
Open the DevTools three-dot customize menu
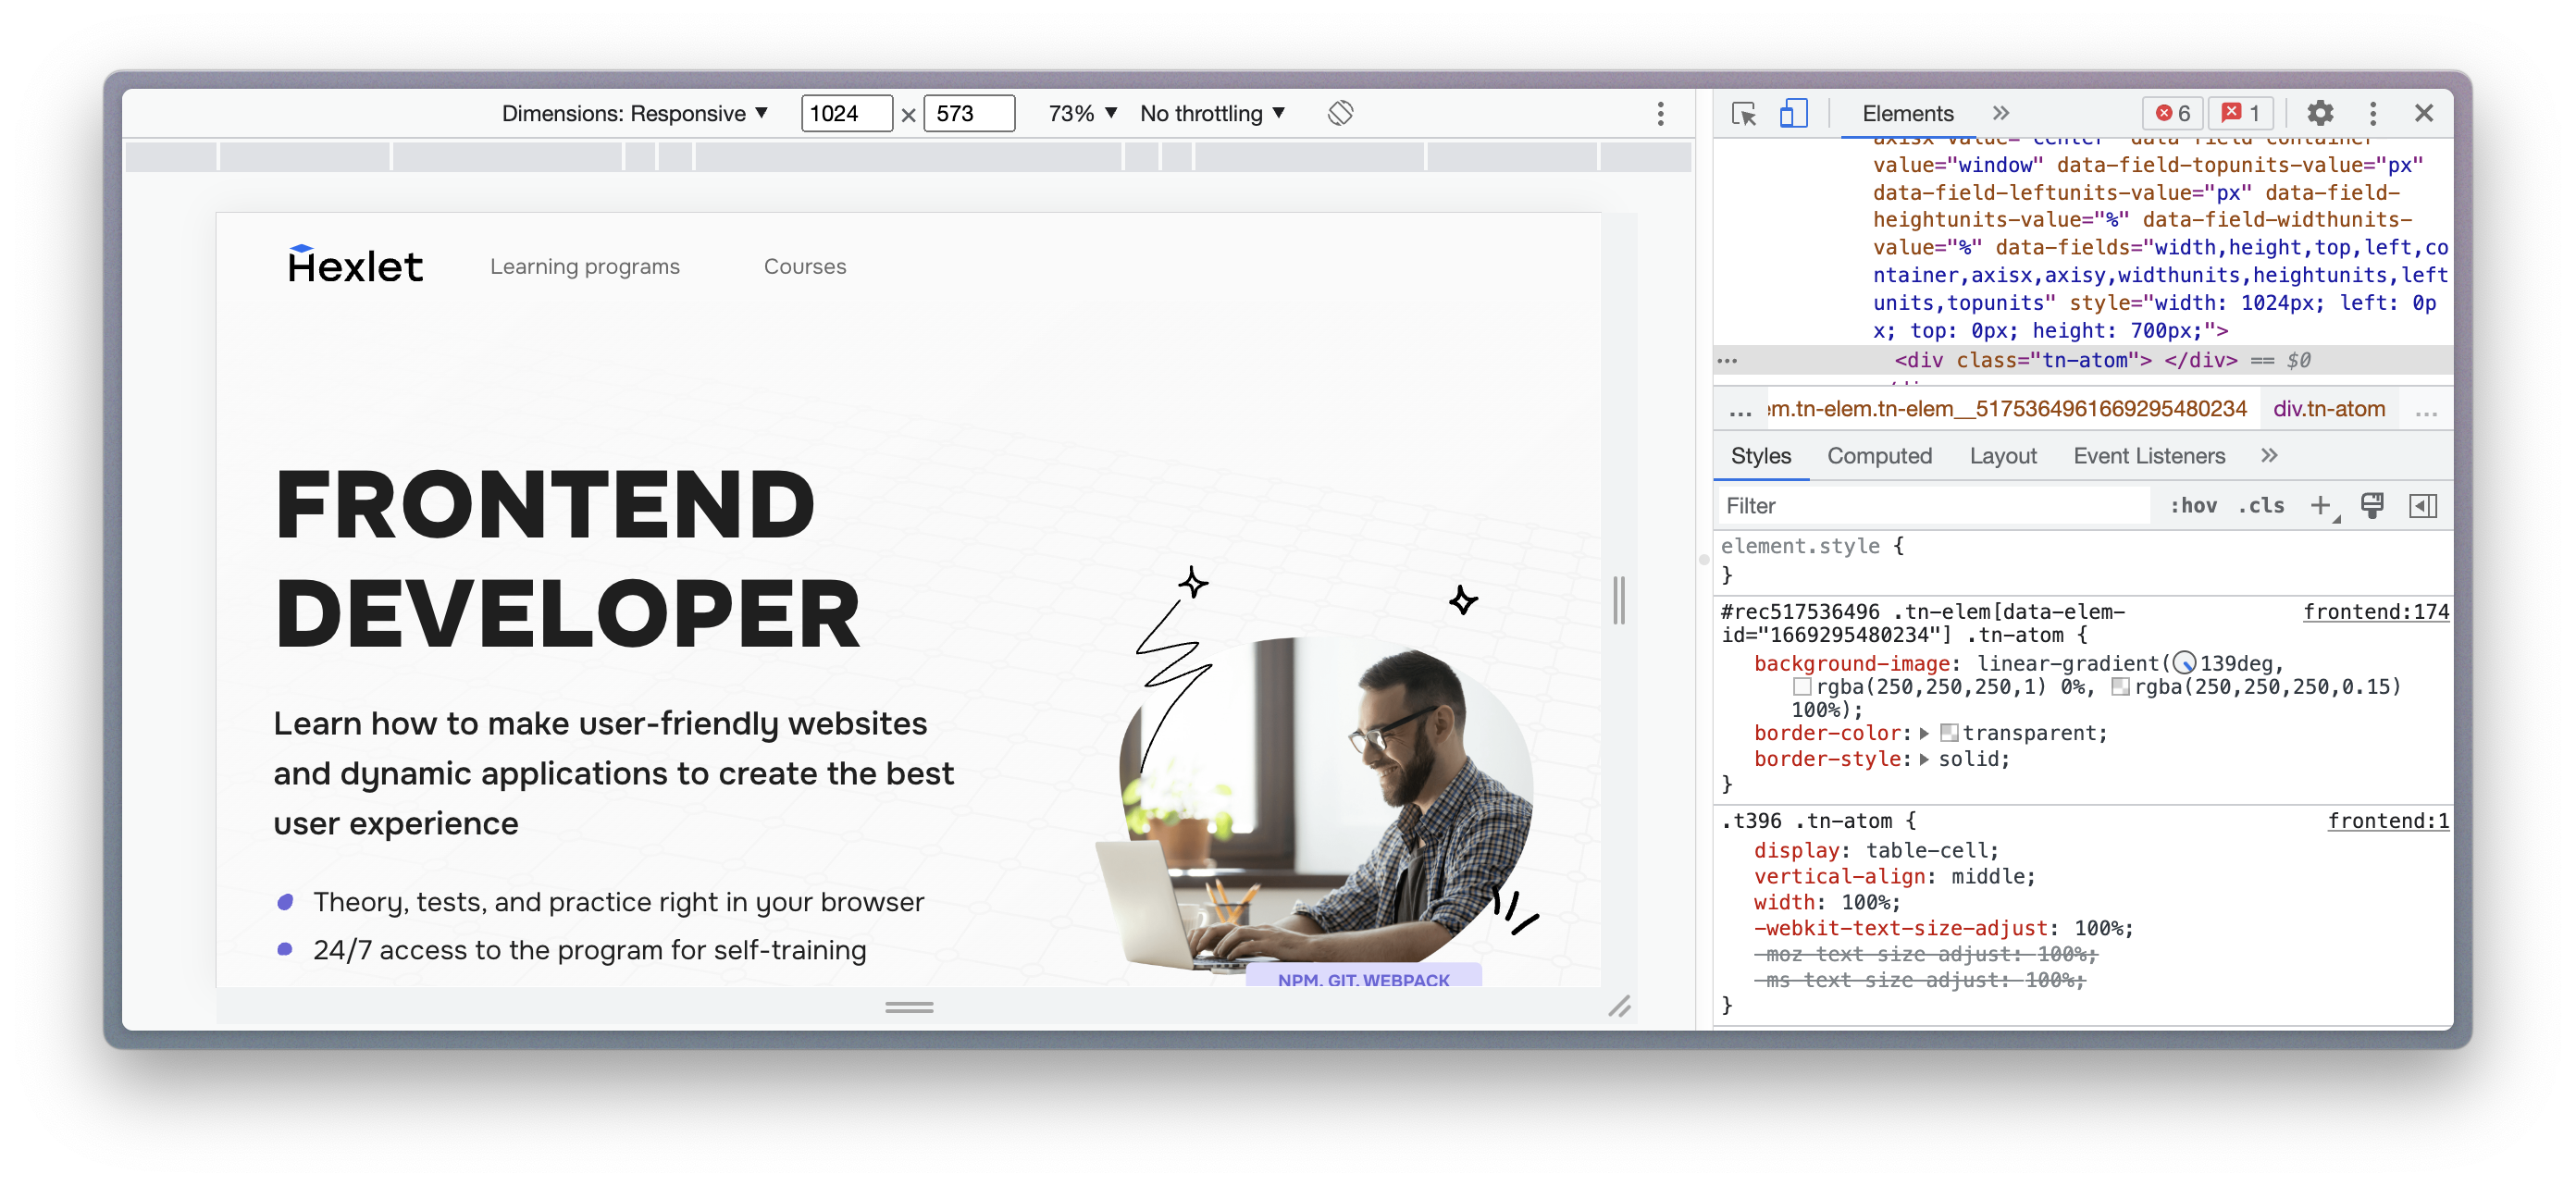2373,113
